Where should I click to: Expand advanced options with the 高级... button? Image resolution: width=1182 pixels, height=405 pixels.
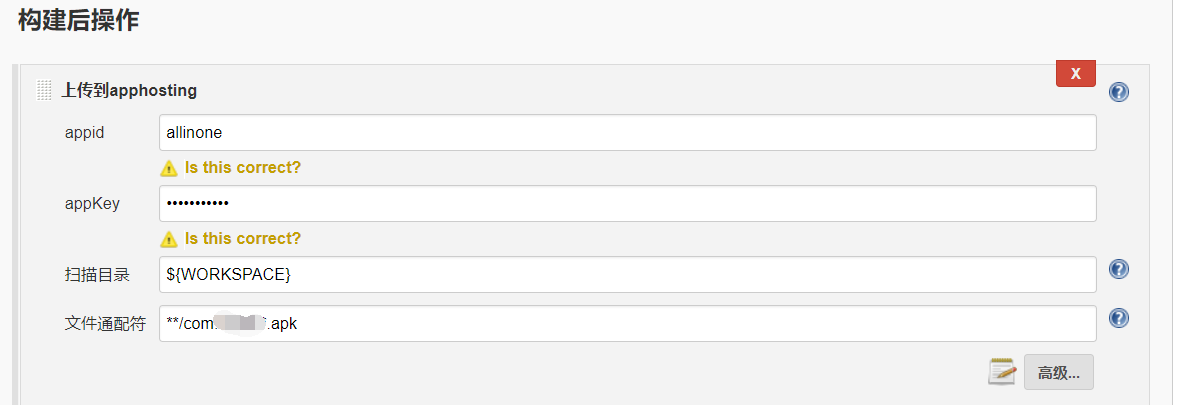click(1058, 372)
